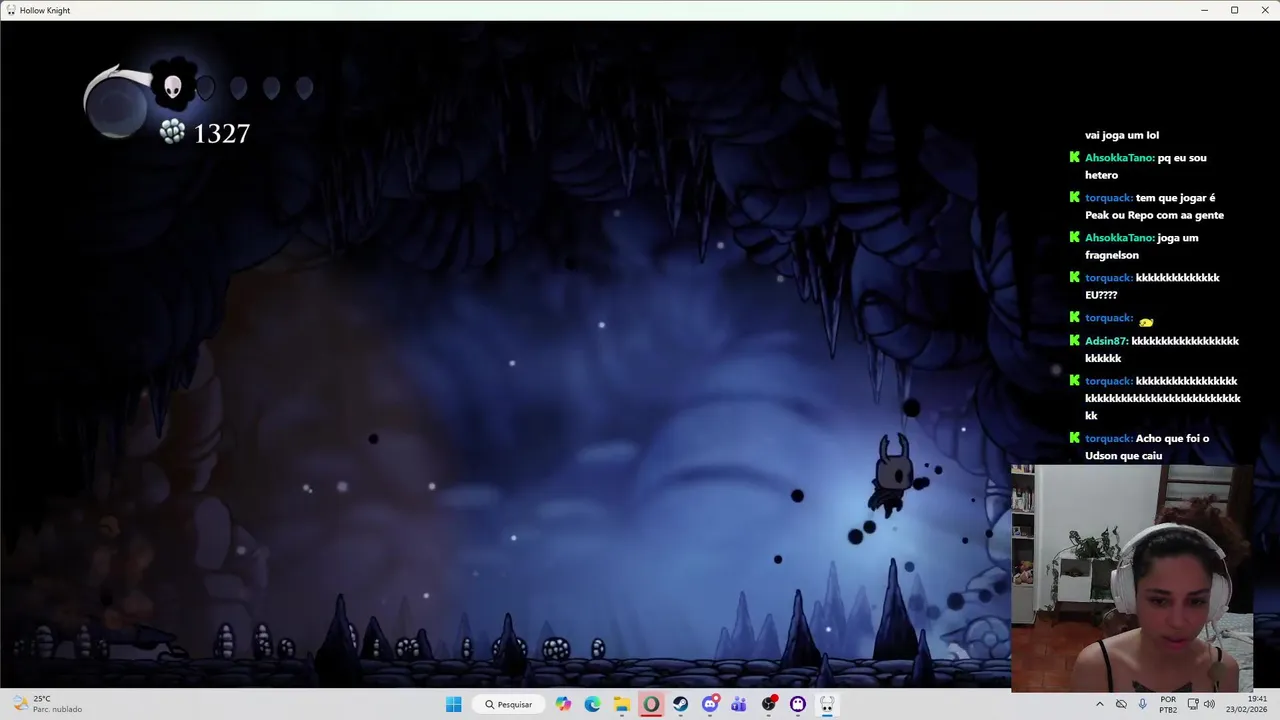Click the streamer webcam overlay
Screen dimensions: 1280x720
1131,578
